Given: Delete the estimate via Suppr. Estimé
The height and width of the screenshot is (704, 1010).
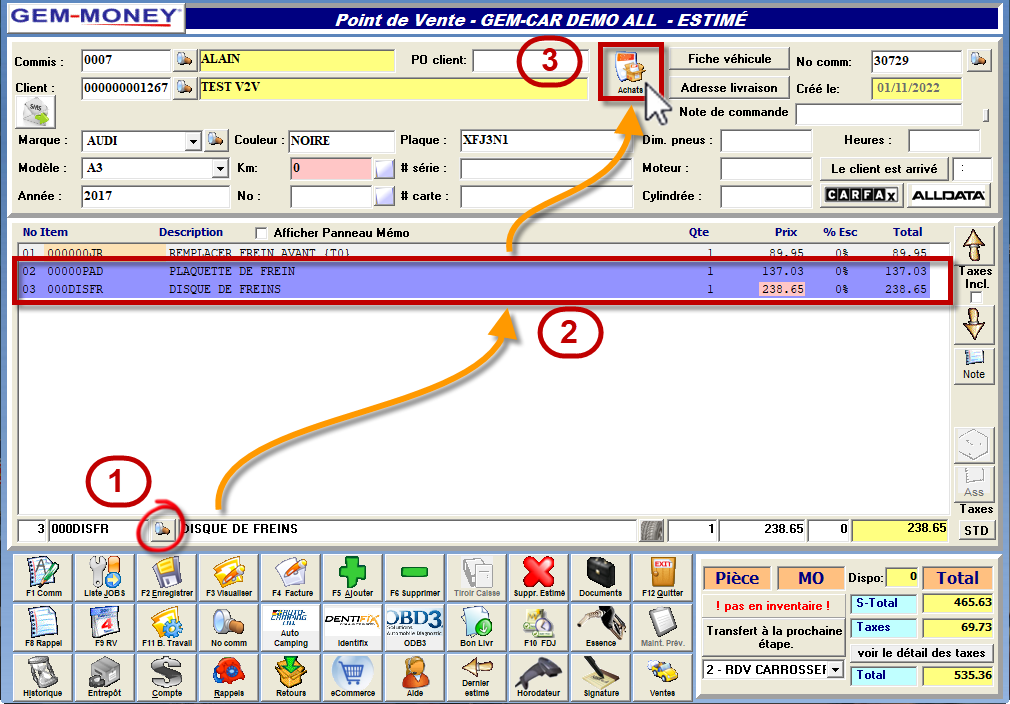Looking at the screenshot, I should tap(538, 577).
